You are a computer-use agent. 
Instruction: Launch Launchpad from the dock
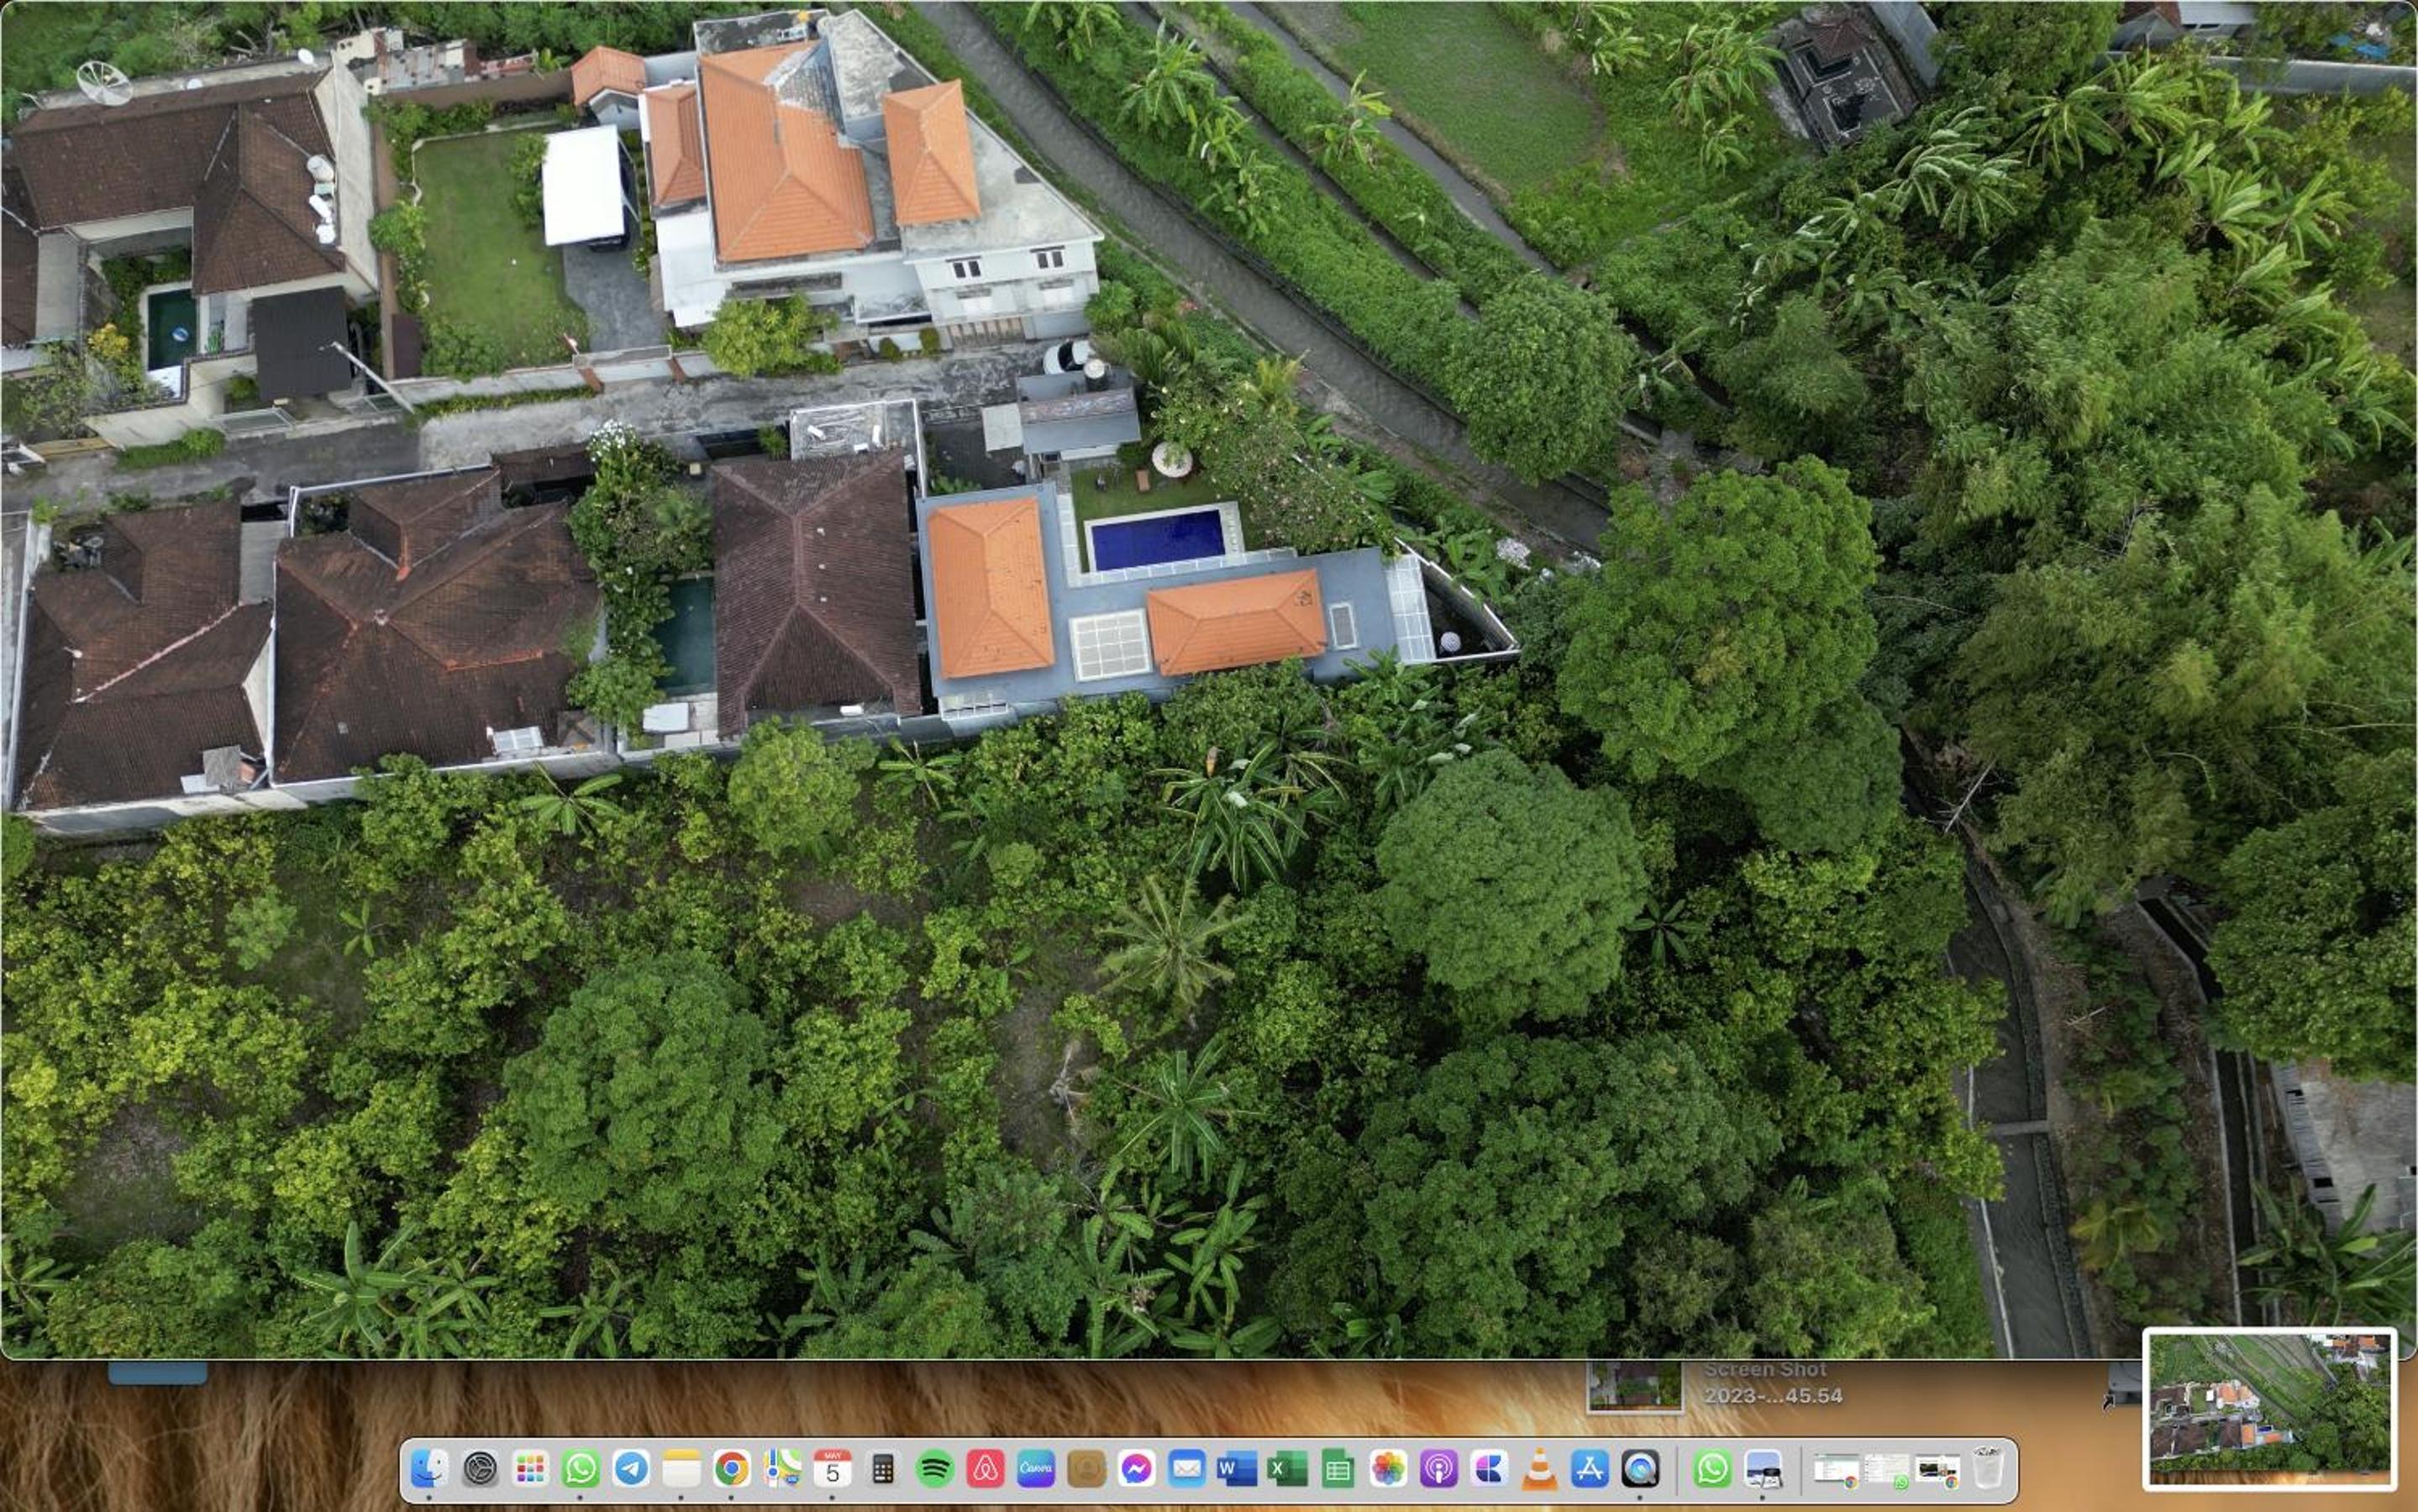tap(531, 1469)
